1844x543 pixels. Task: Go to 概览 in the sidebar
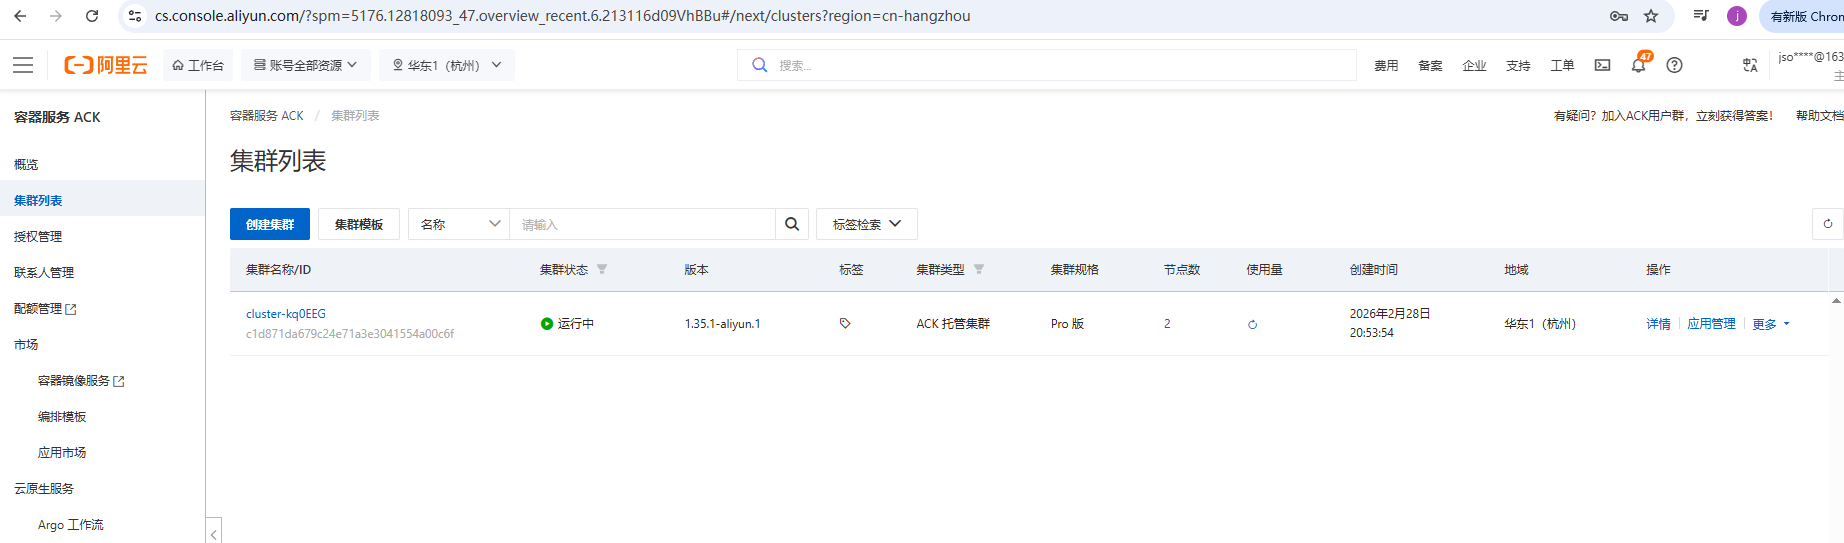point(26,165)
